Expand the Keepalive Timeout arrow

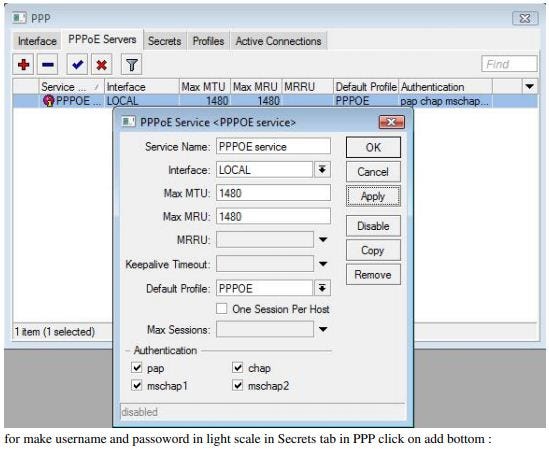pos(323,264)
